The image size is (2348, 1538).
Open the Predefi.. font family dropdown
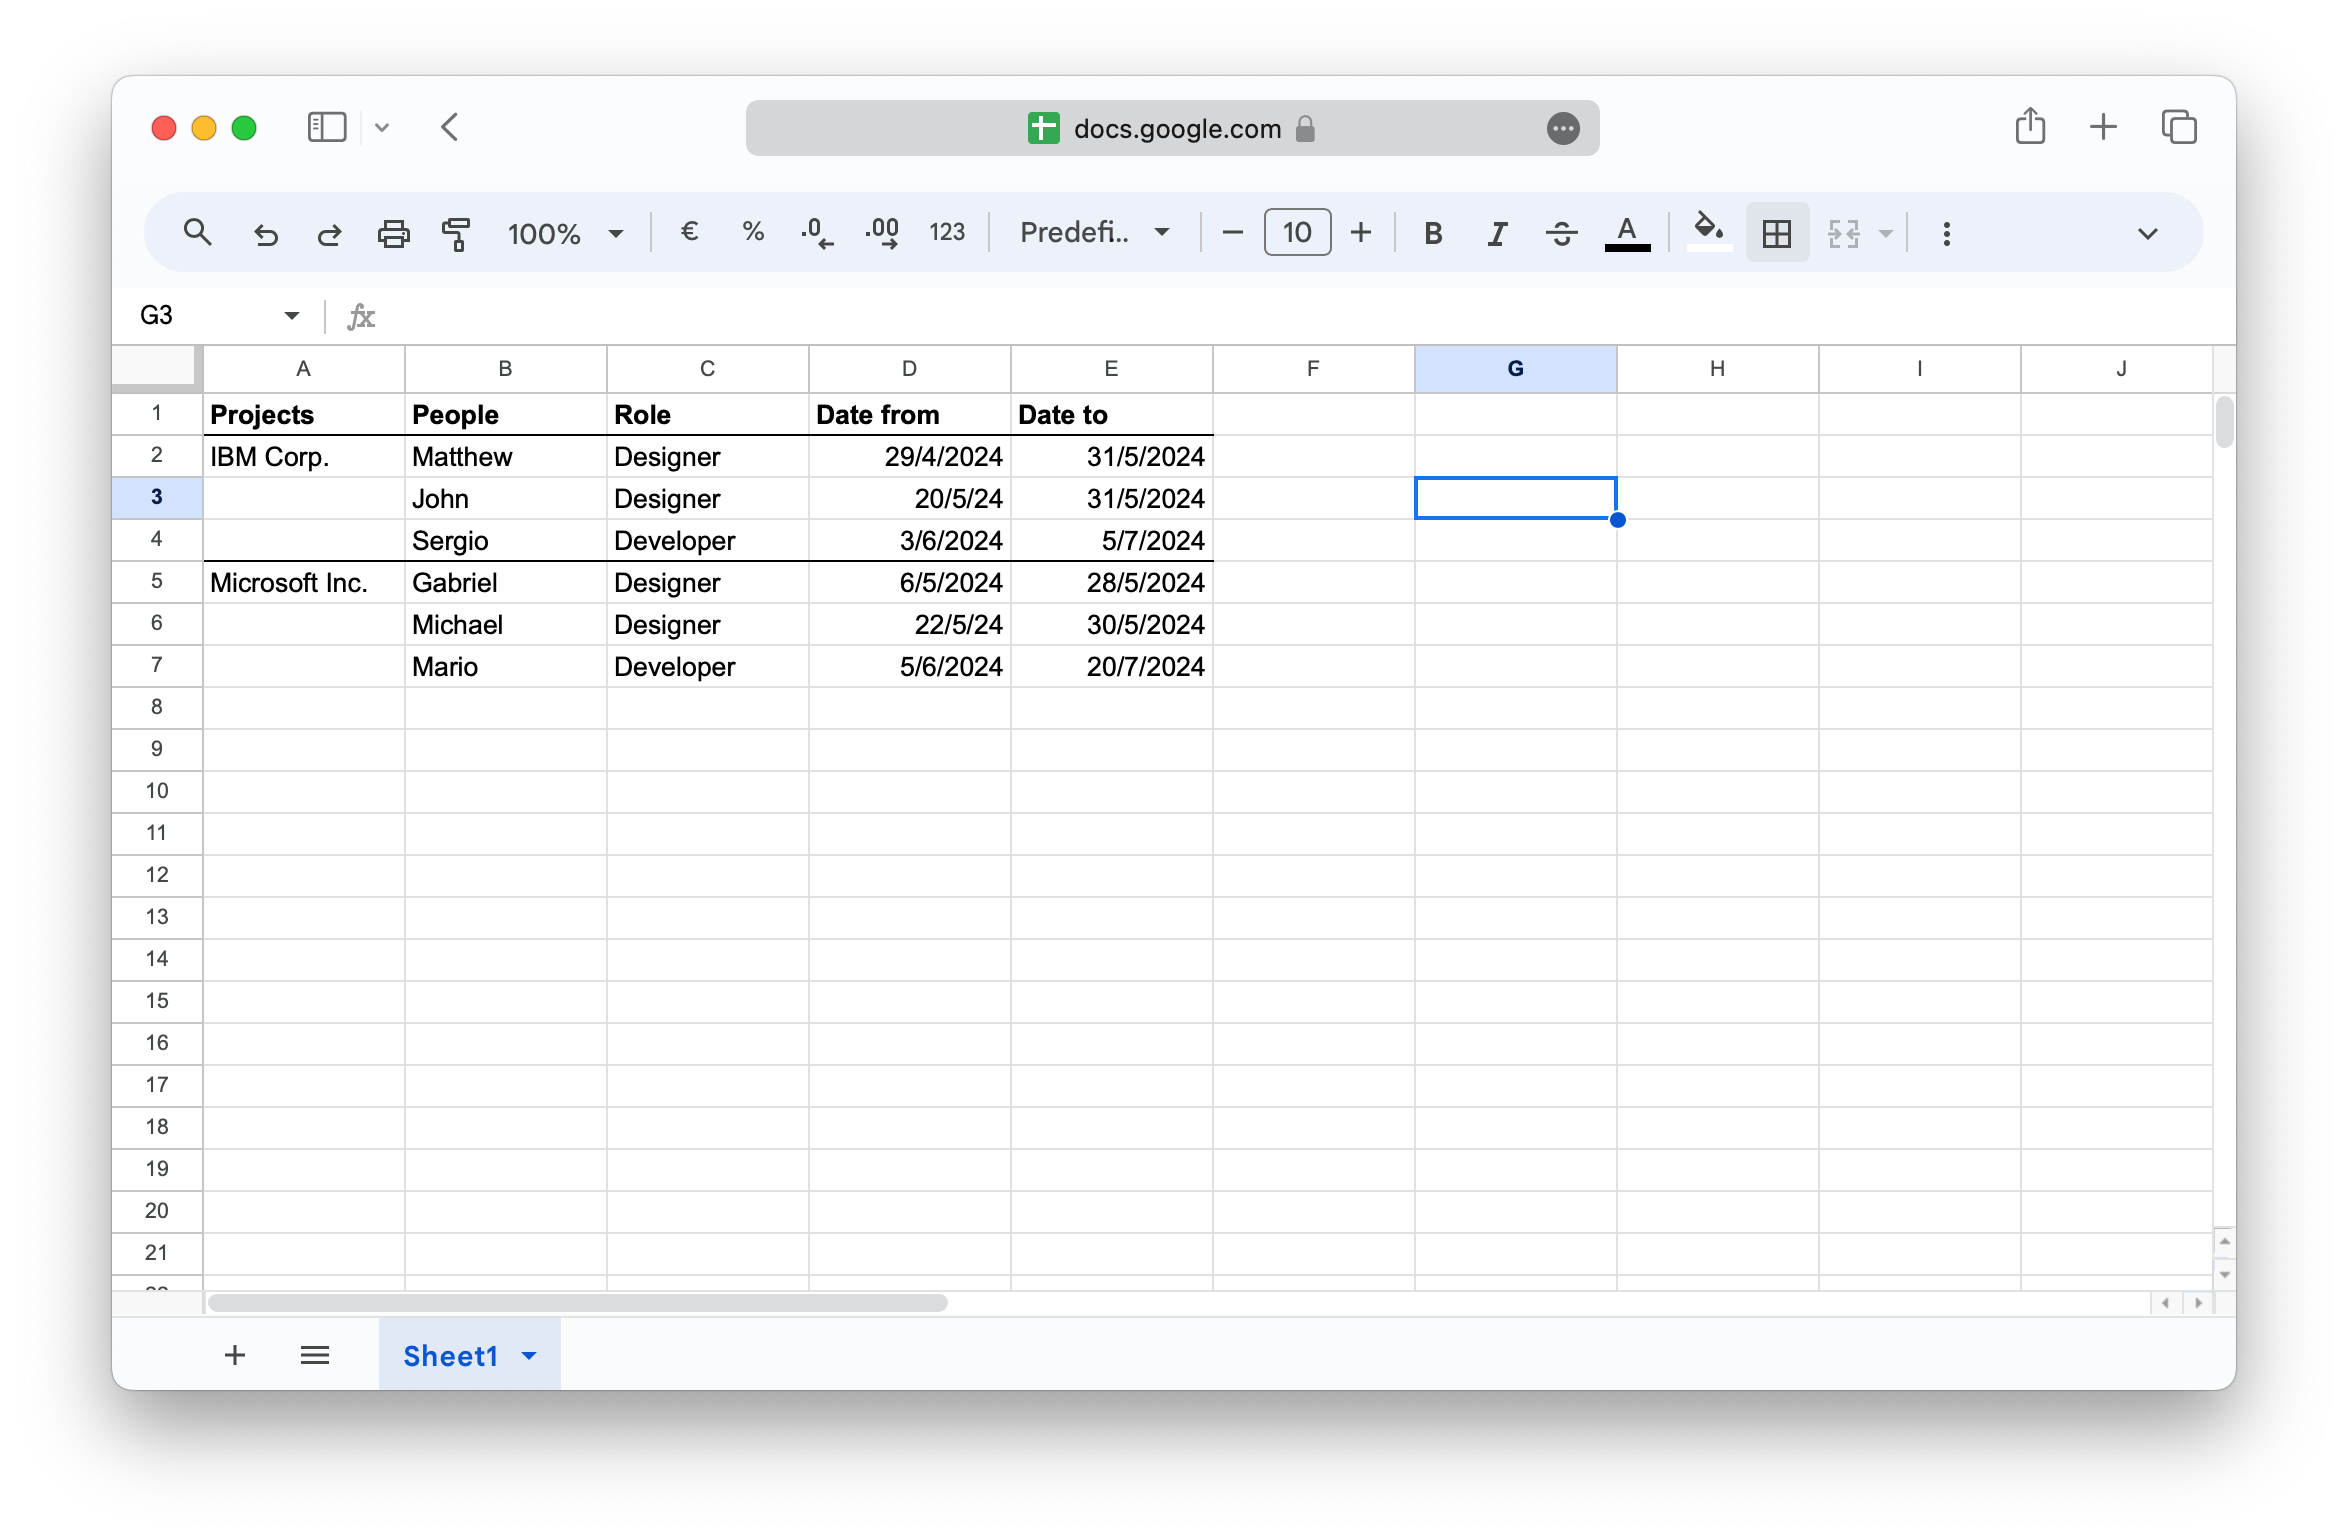(x=1095, y=232)
